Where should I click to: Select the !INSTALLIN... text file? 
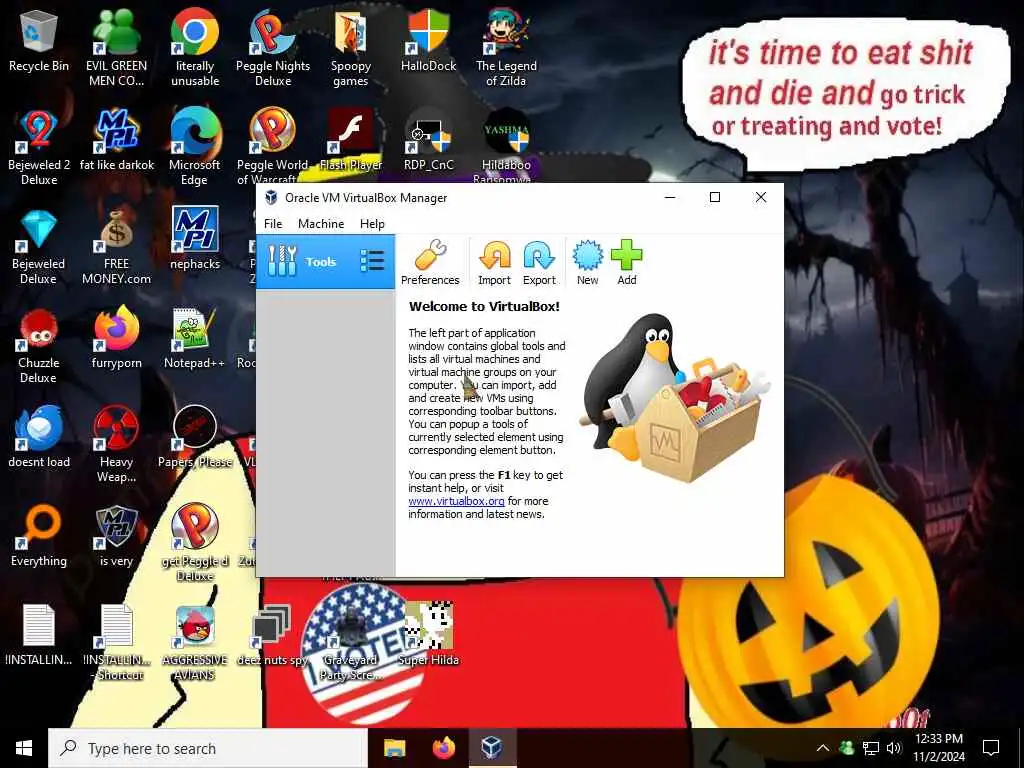pos(39,635)
